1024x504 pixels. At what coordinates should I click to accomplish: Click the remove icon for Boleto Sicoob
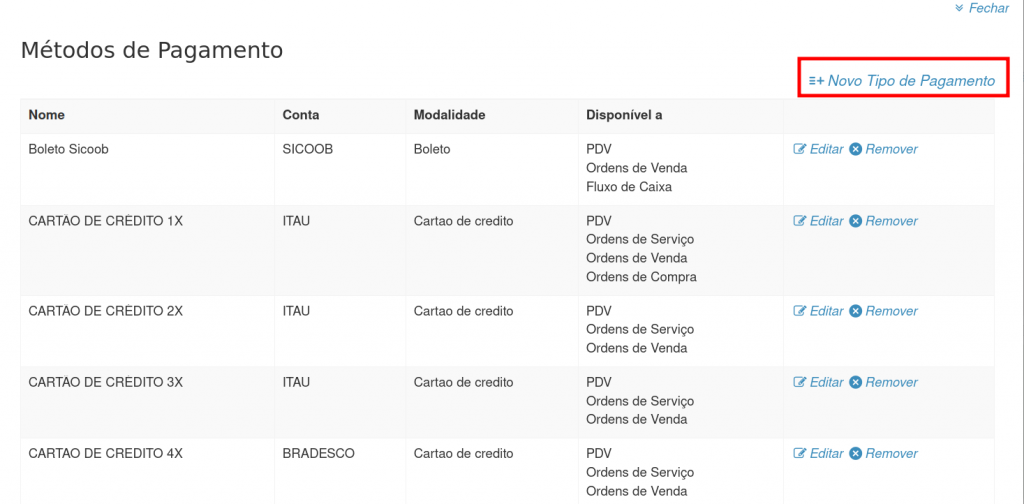(x=855, y=149)
